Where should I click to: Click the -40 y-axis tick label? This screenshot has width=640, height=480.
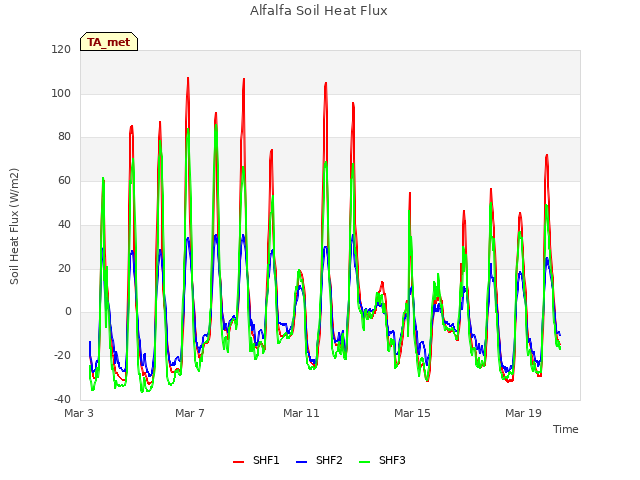(62, 400)
